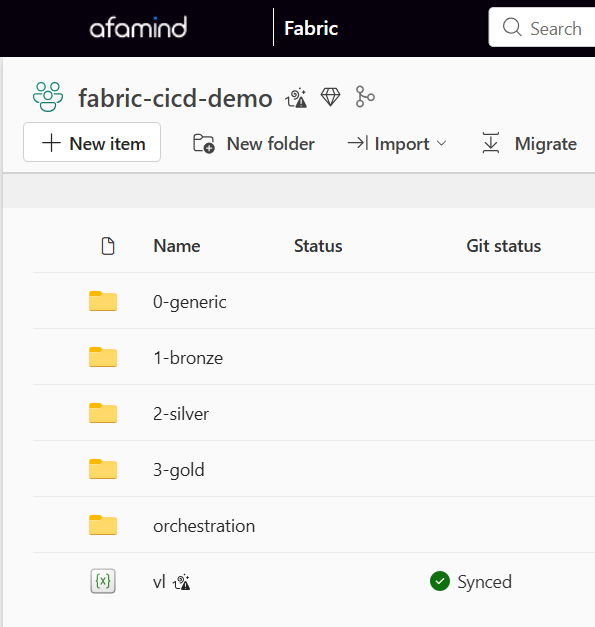Click the Git status column header

(503, 246)
